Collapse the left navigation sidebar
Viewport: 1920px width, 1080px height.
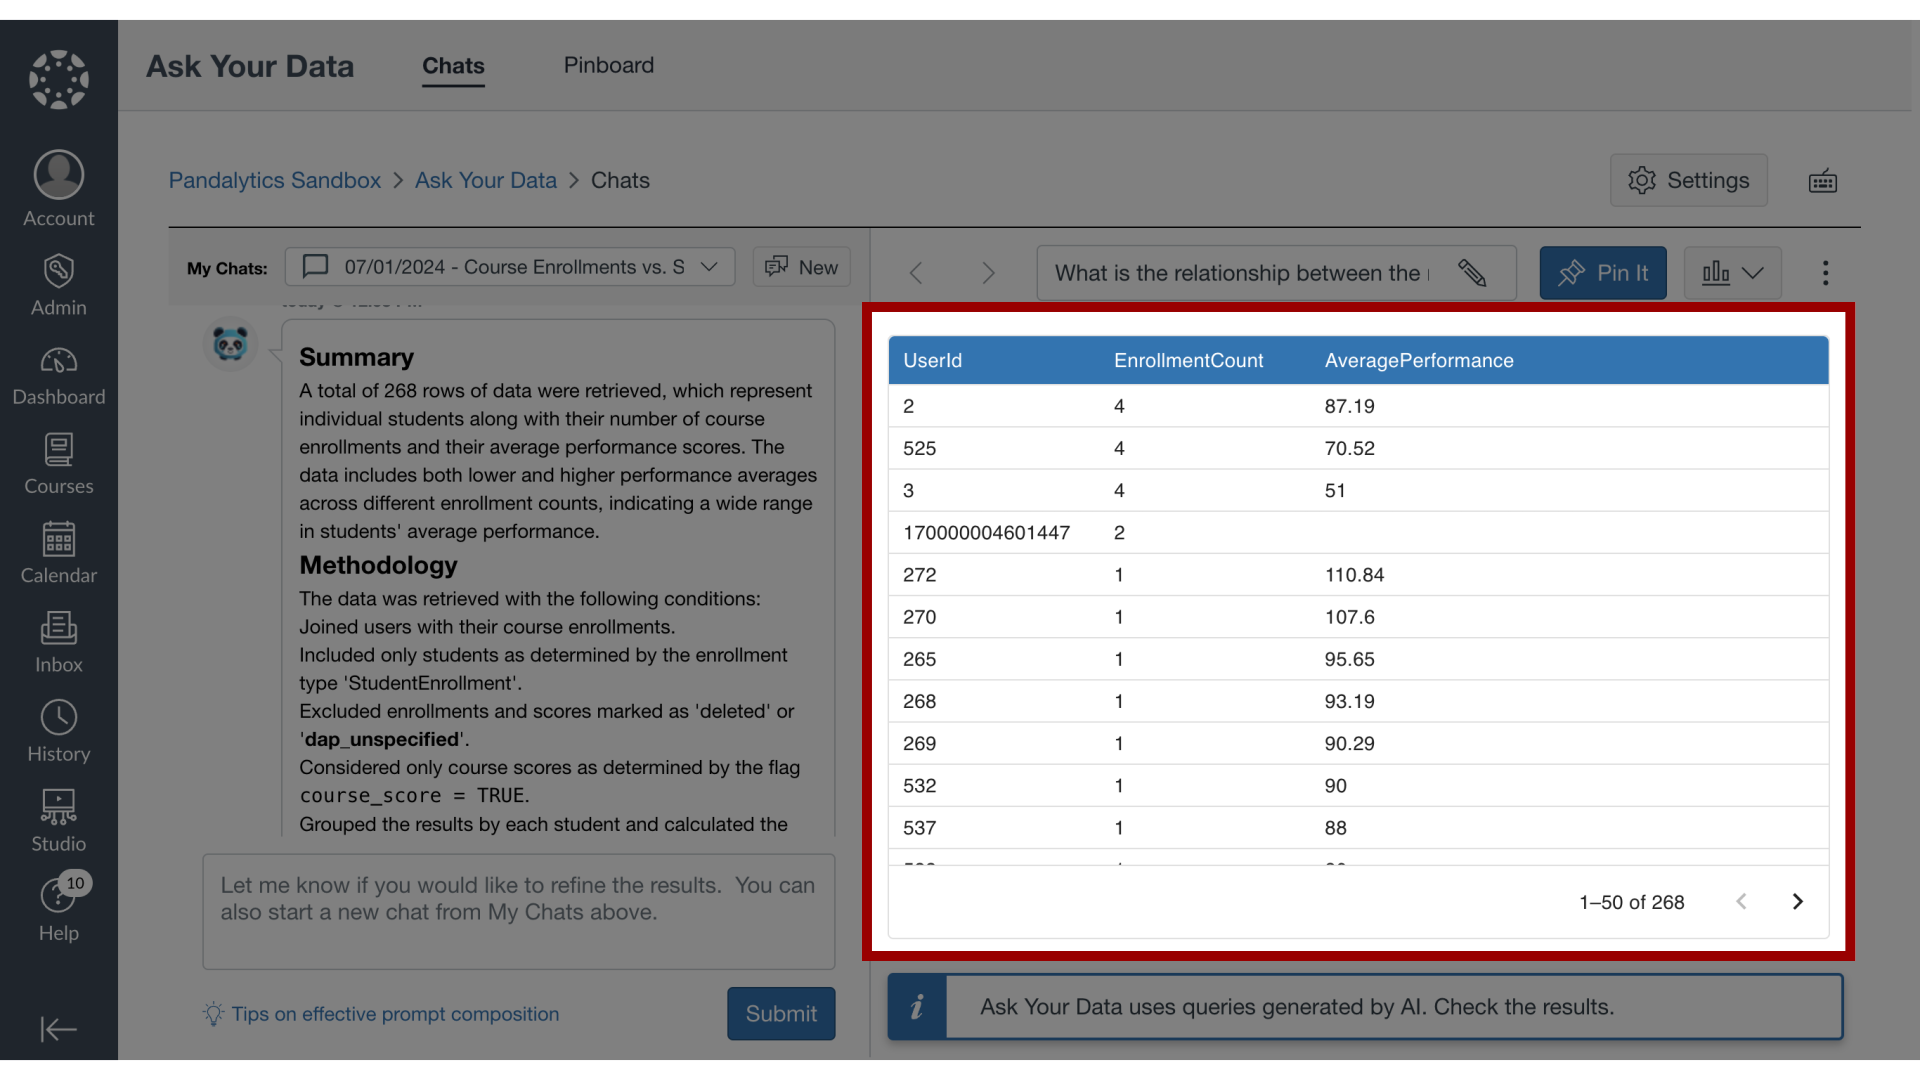pyautogui.click(x=58, y=1029)
